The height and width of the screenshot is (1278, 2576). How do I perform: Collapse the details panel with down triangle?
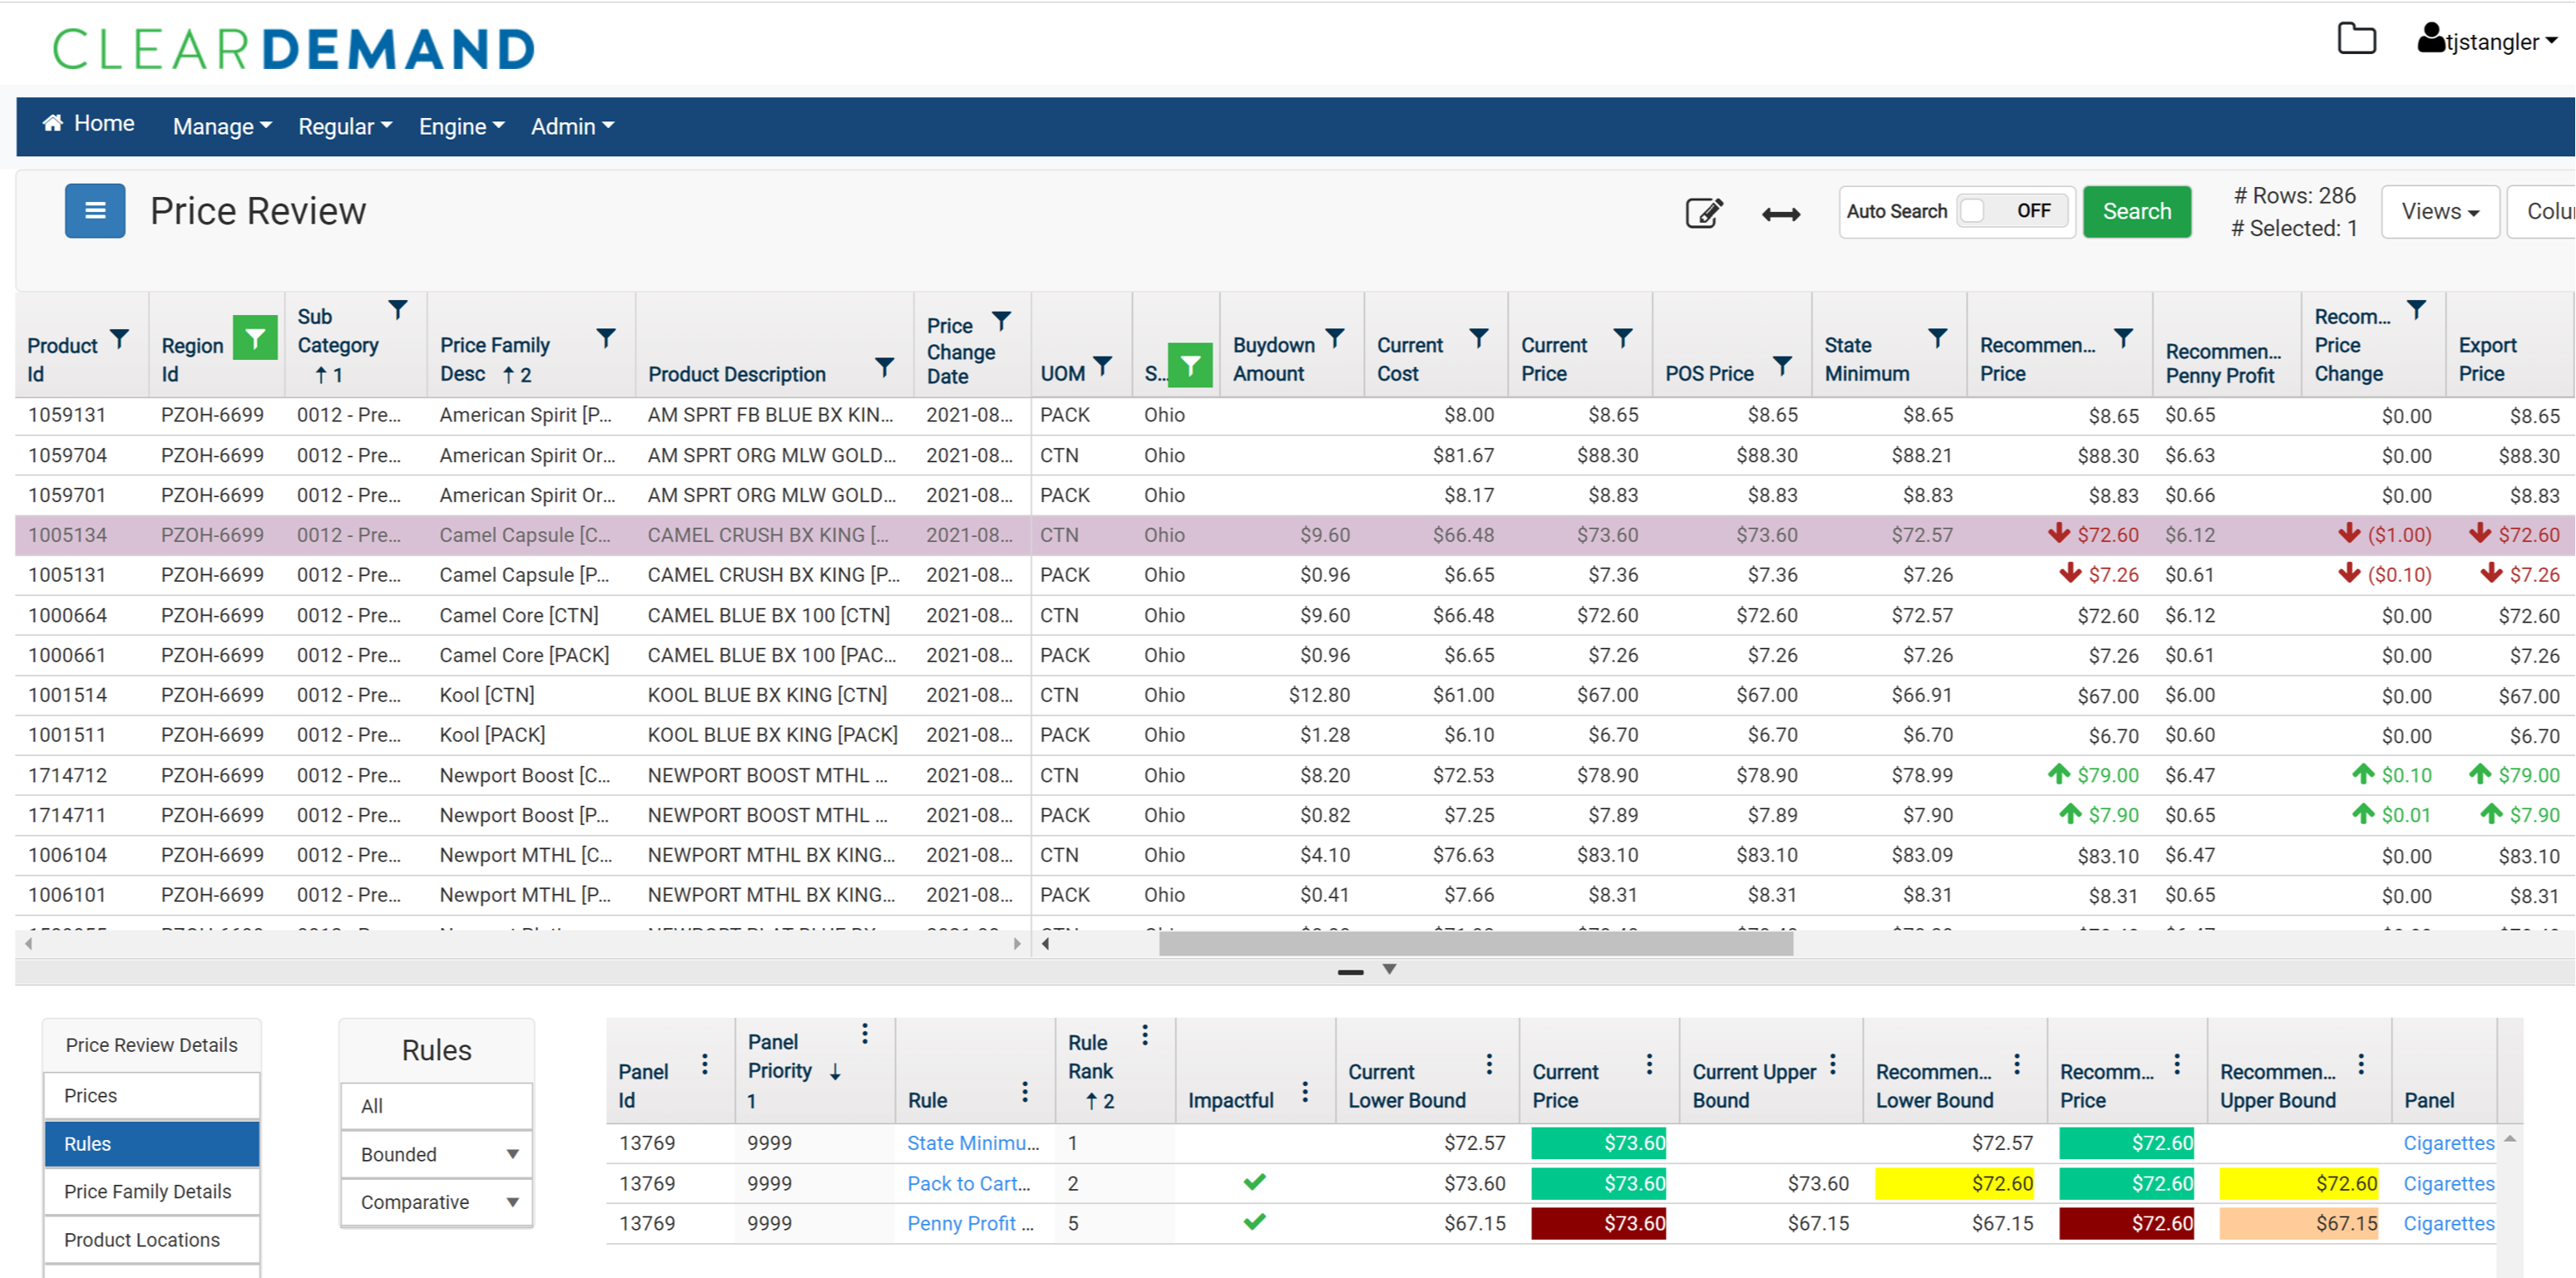pyautogui.click(x=1389, y=969)
